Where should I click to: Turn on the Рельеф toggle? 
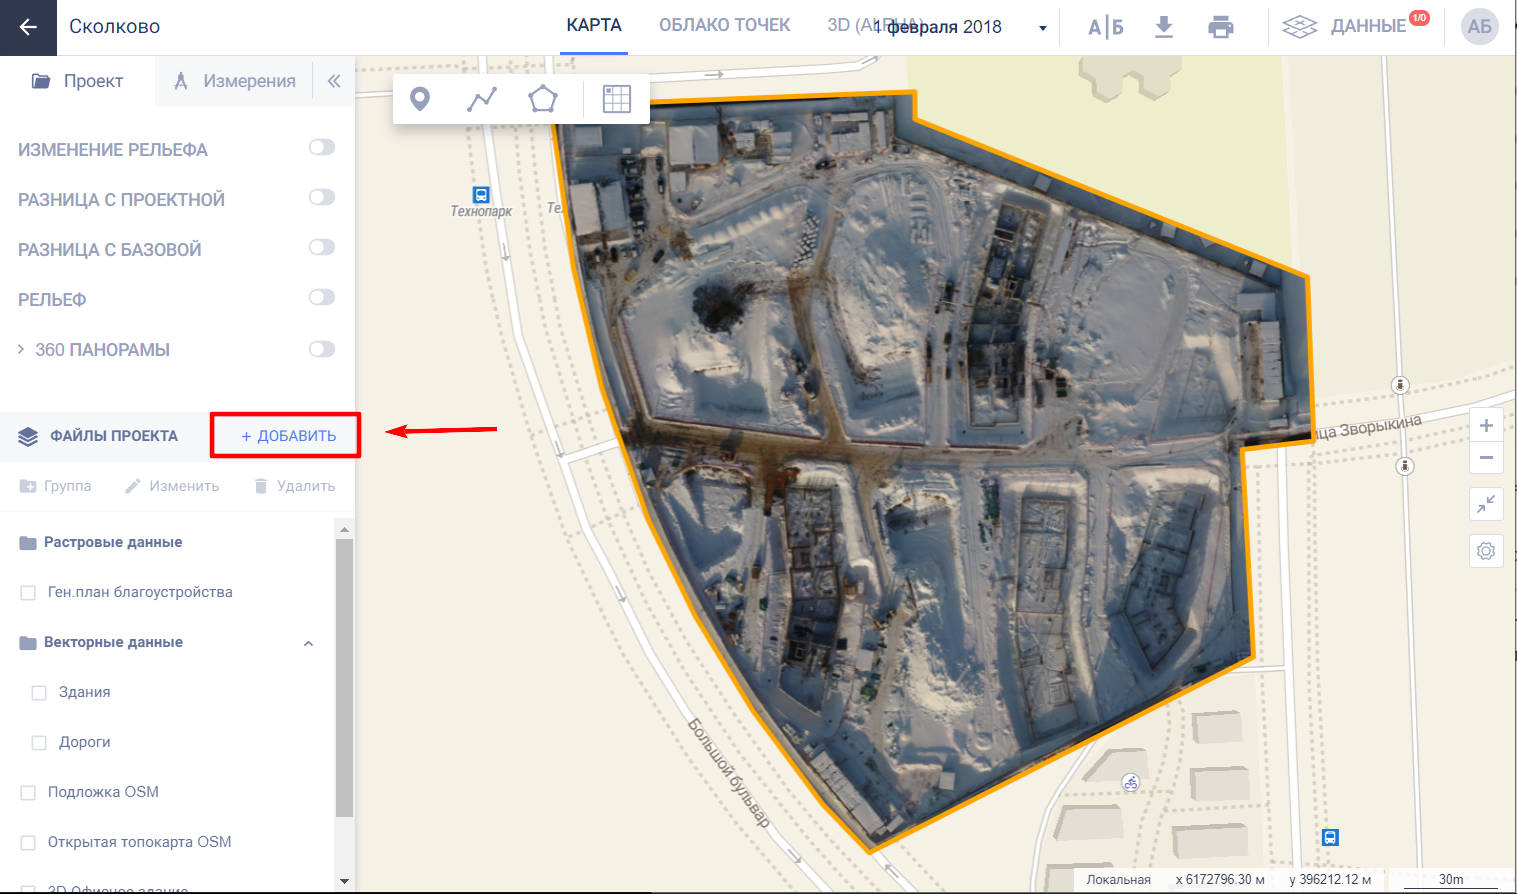(322, 298)
